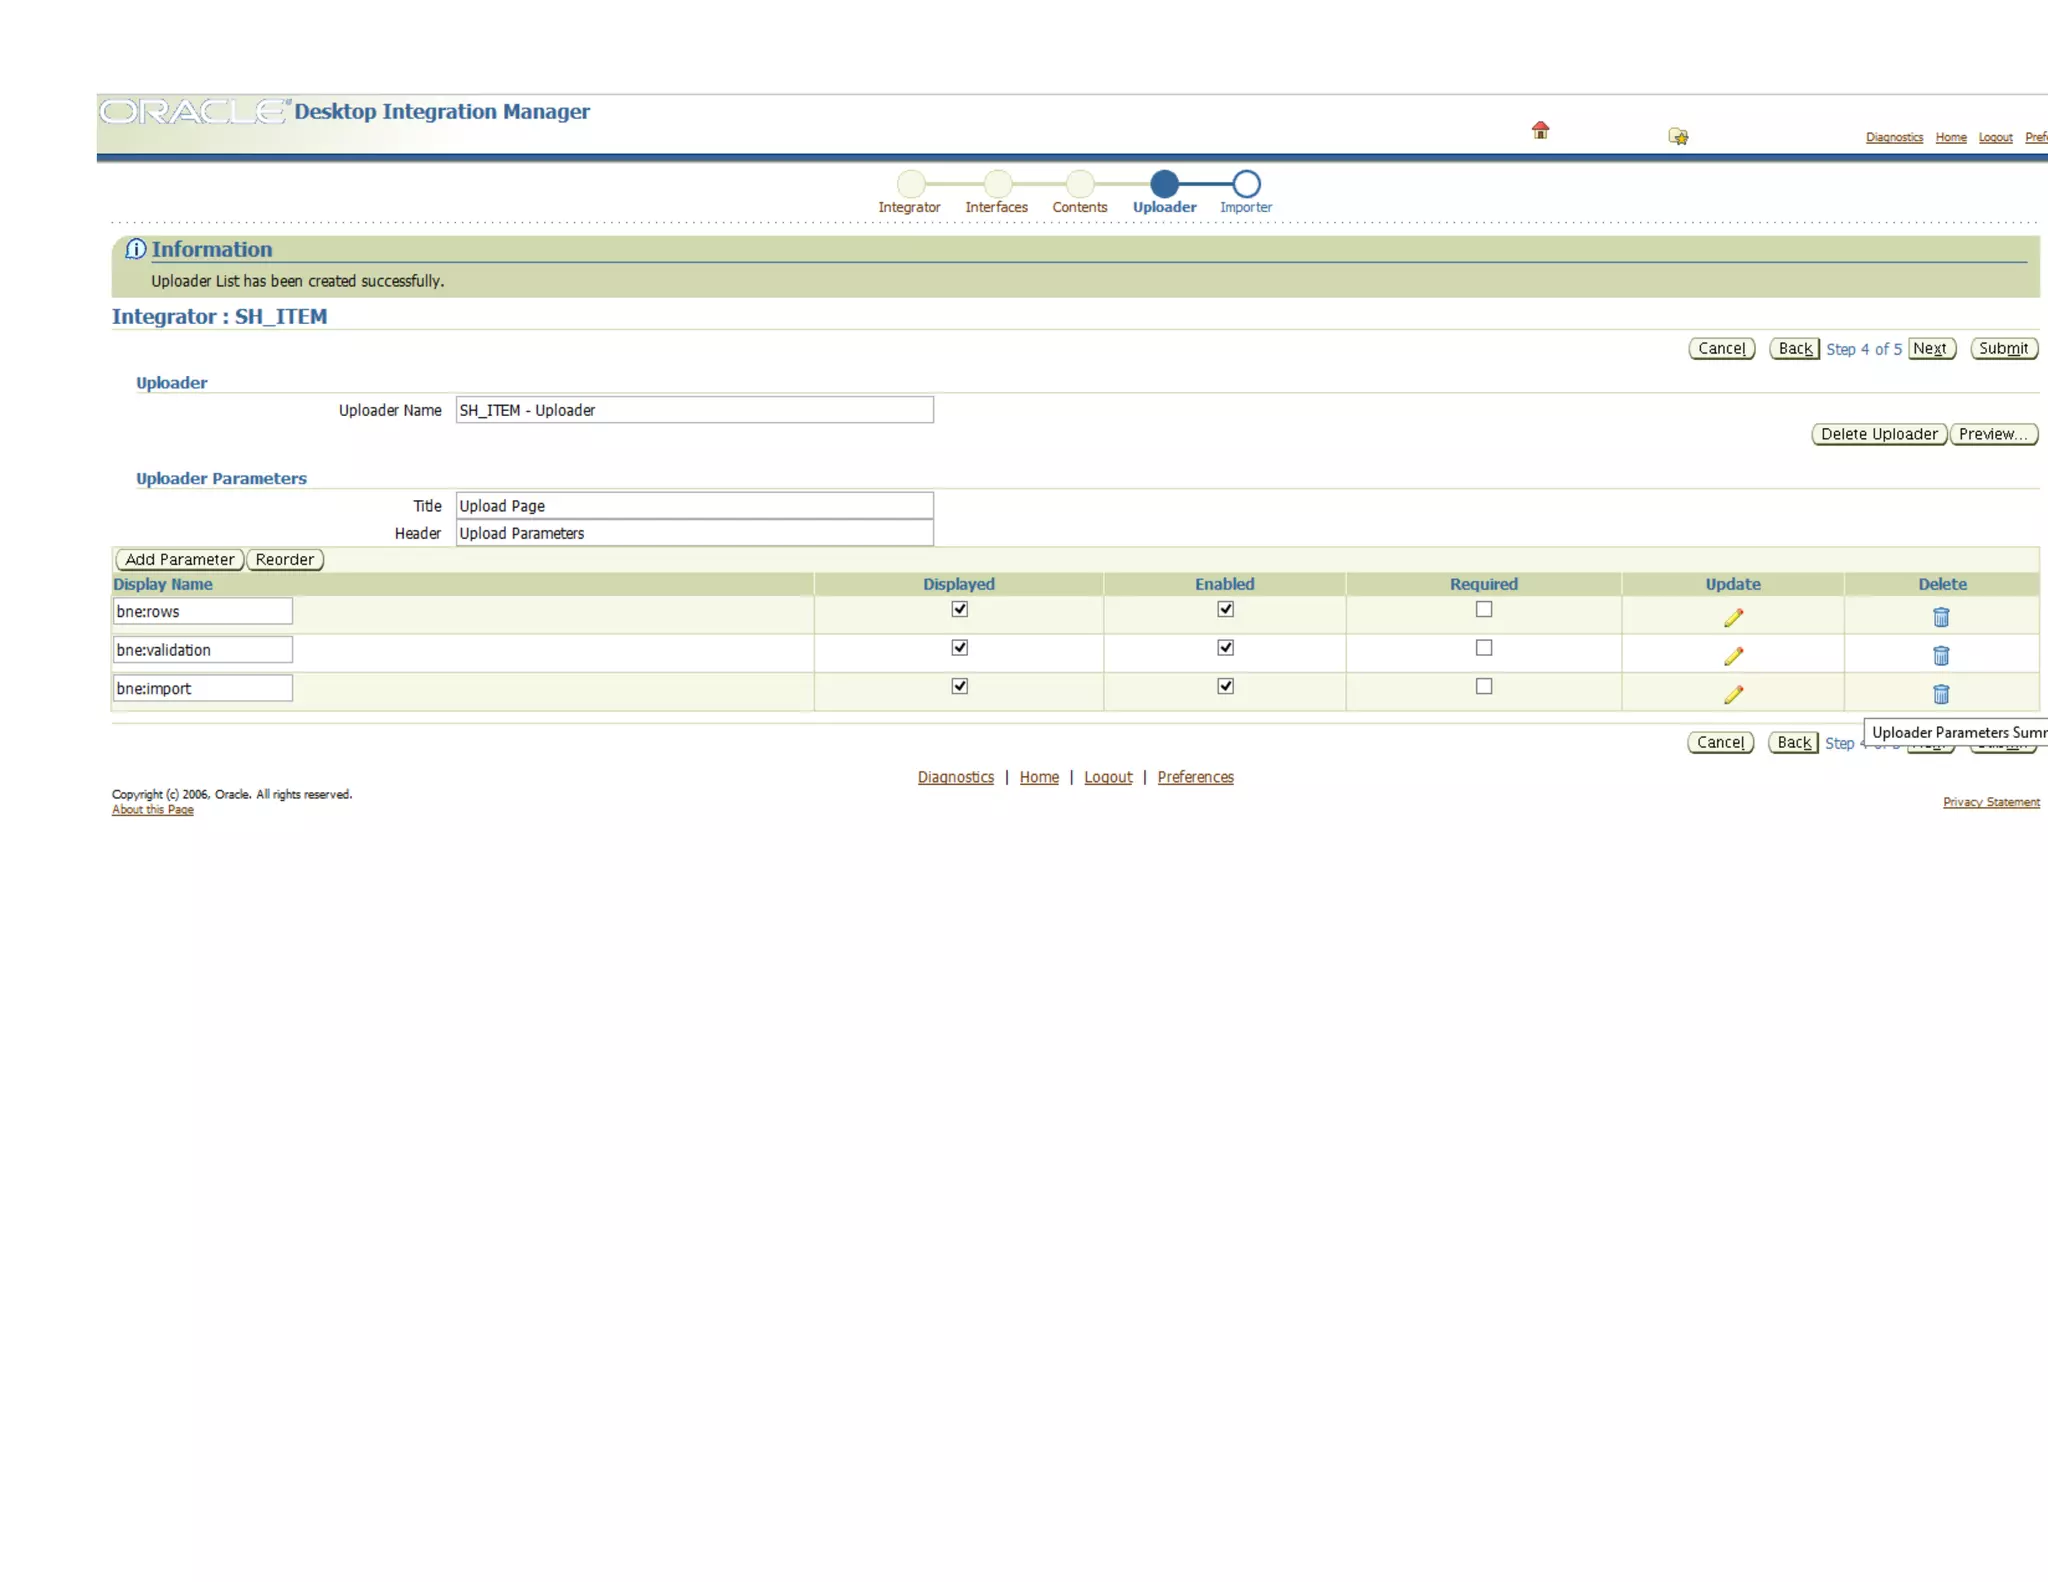This screenshot has width=2048, height=1582.
Task: Click the Uploader Name input field
Action: (694, 410)
